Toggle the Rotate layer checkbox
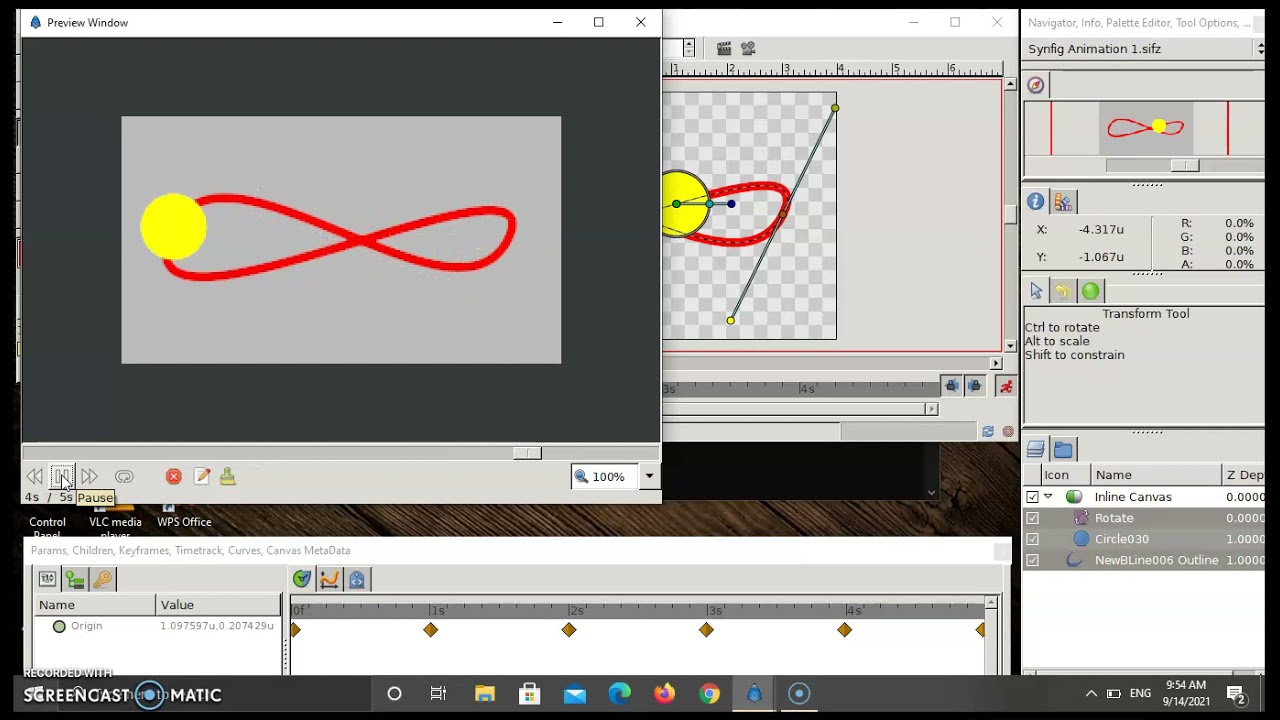This screenshot has width=1280, height=720. tap(1032, 518)
